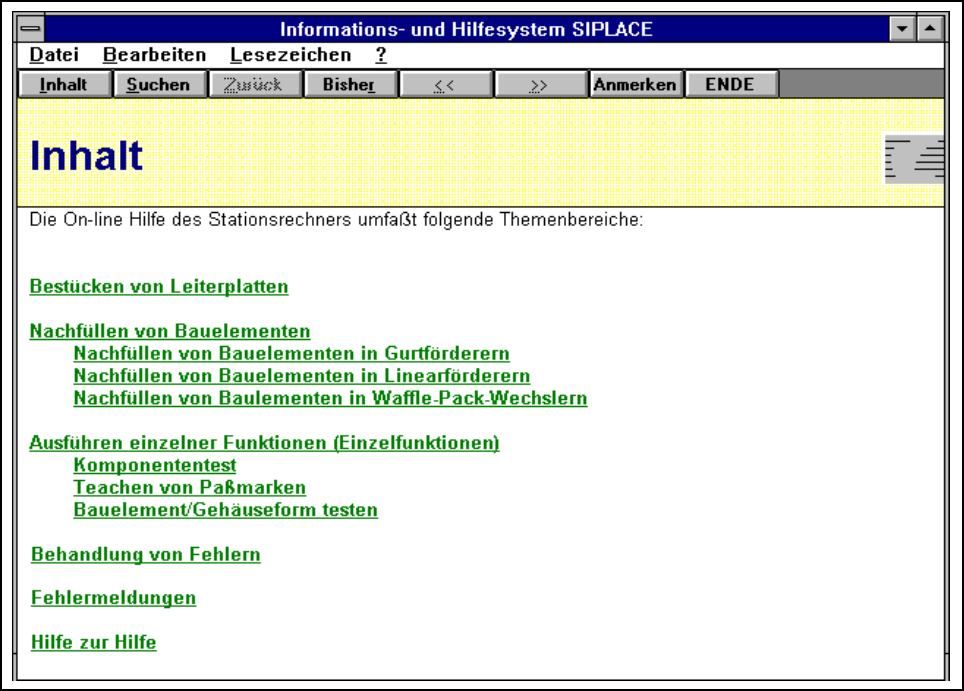The image size is (964, 691).
Task: Go to Behandlung von Fehlern
Action: tap(146, 554)
